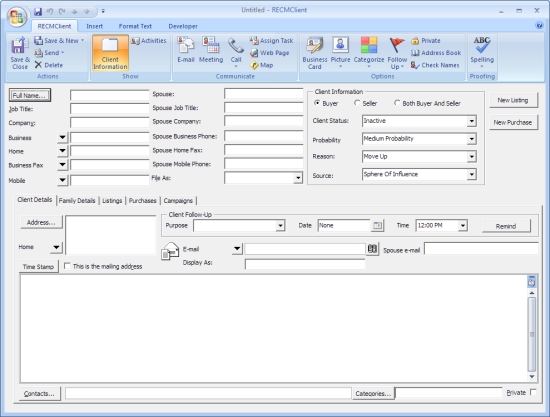The image size is (550, 417).
Task: Click Send in the Actions group
Action: pos(49,53)
